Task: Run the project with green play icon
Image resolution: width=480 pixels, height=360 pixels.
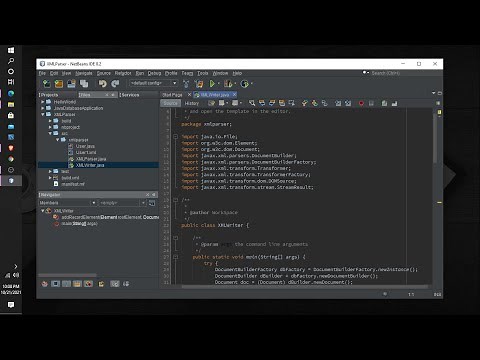Action: (x=212, y=83)
